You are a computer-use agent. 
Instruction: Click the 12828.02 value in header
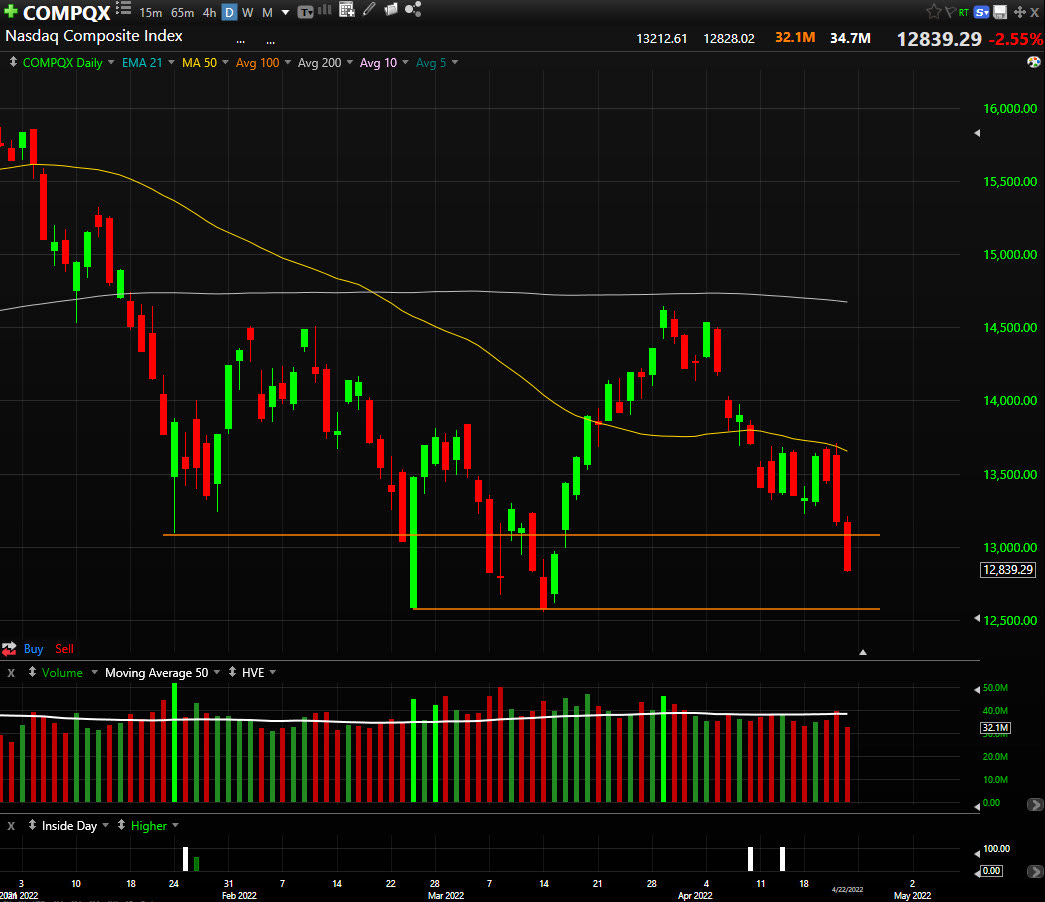click(729, 39)
